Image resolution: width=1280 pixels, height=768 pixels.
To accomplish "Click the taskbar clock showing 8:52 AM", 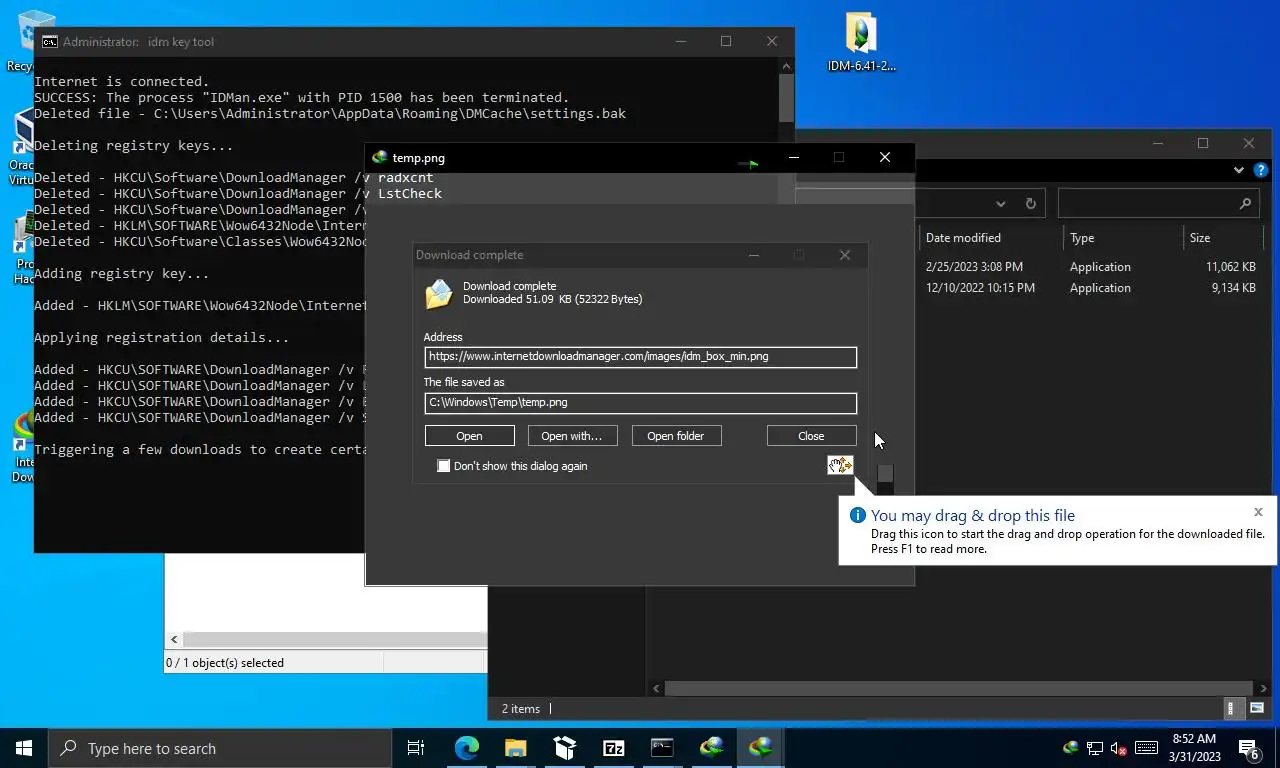I will point(1194,748).
